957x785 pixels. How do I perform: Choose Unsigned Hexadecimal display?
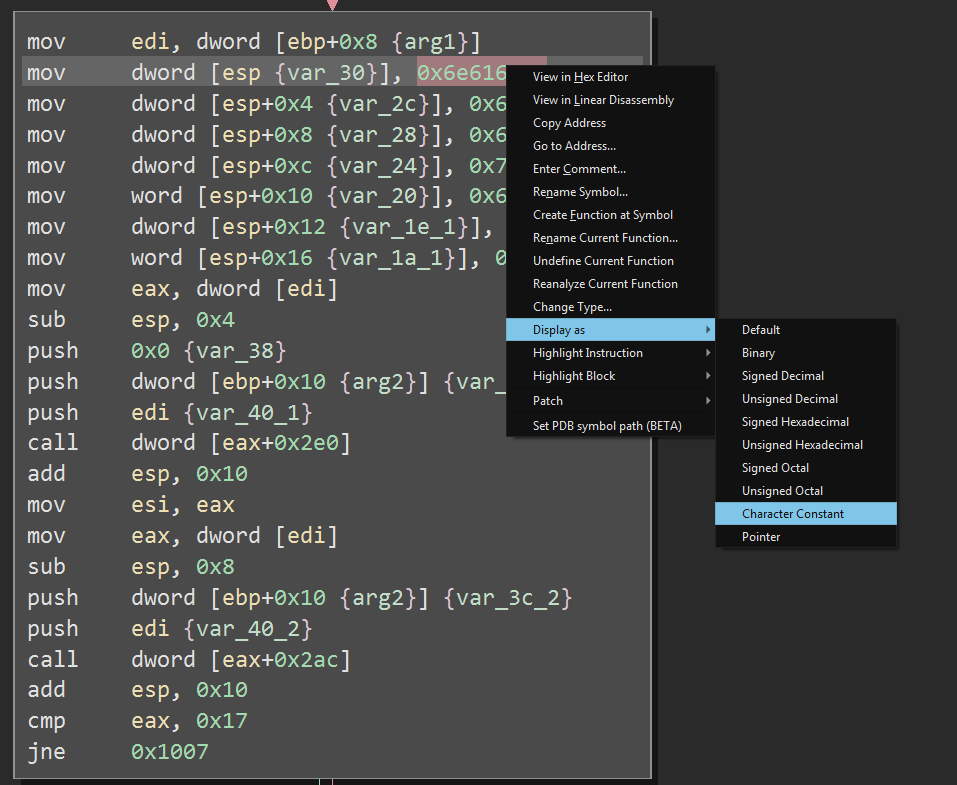tap(806, 445)
